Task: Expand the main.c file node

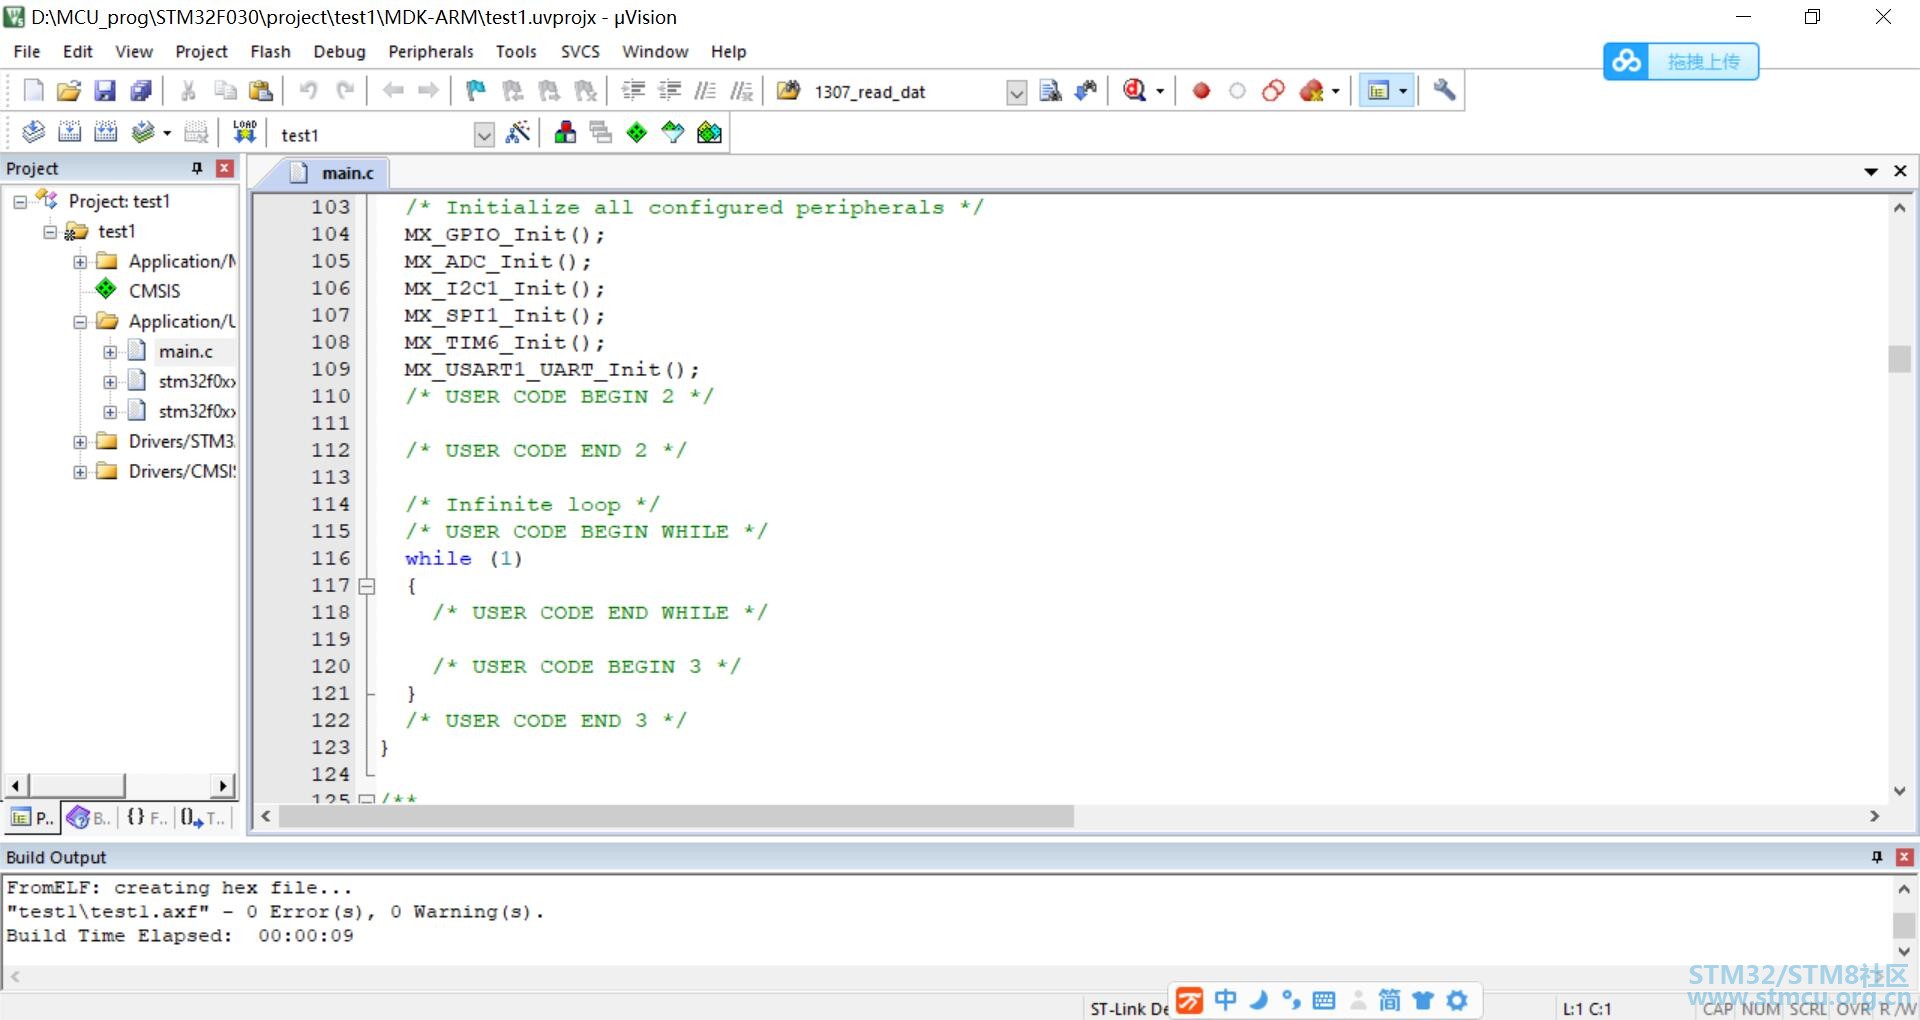Action: tap(110, 352)
